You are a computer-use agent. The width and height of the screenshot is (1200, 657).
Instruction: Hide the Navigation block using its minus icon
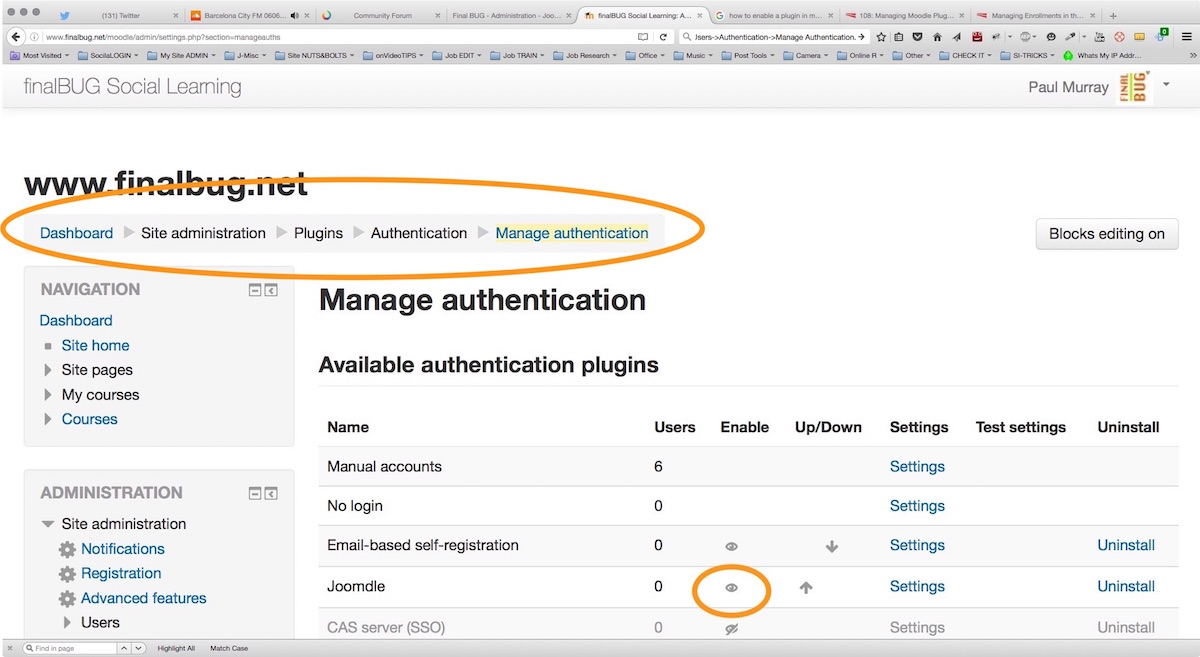coord(255,290)
